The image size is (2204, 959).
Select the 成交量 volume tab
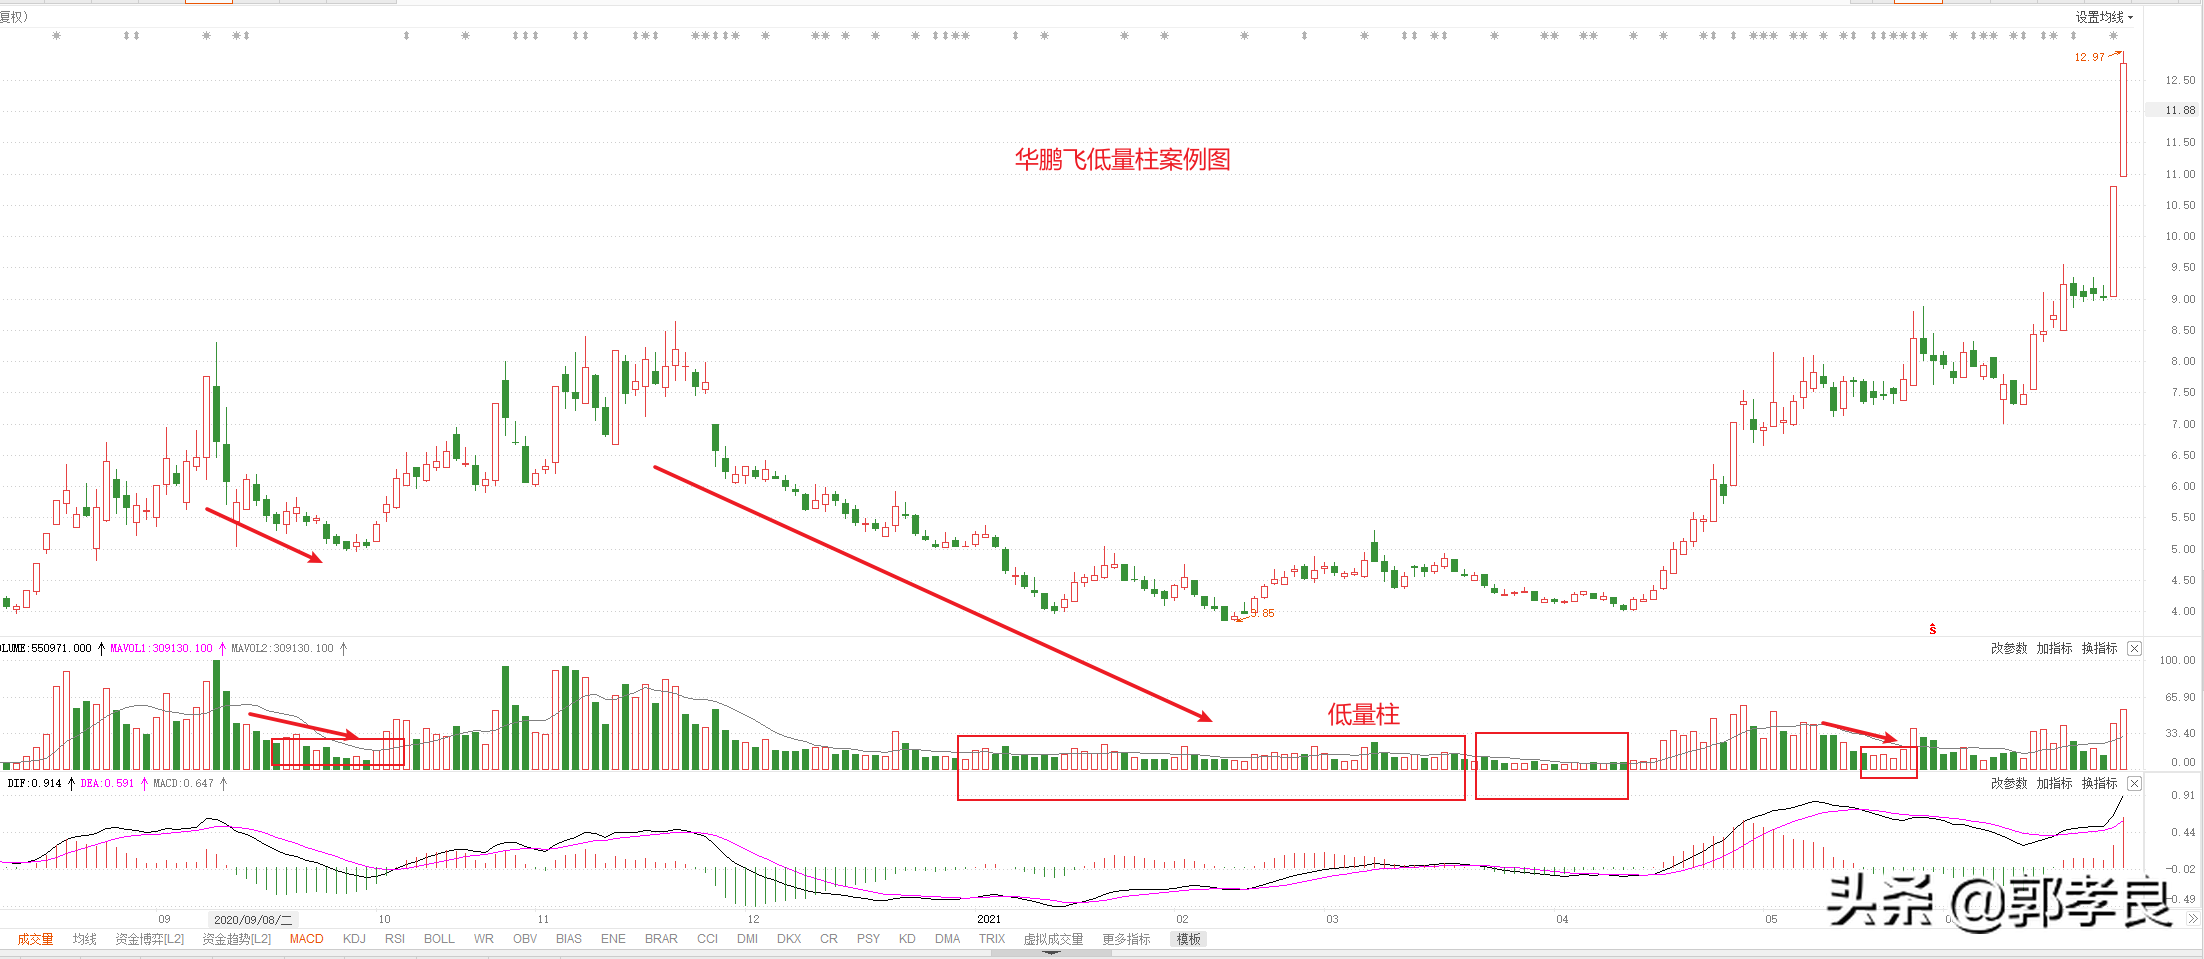[x=36, y=939]
